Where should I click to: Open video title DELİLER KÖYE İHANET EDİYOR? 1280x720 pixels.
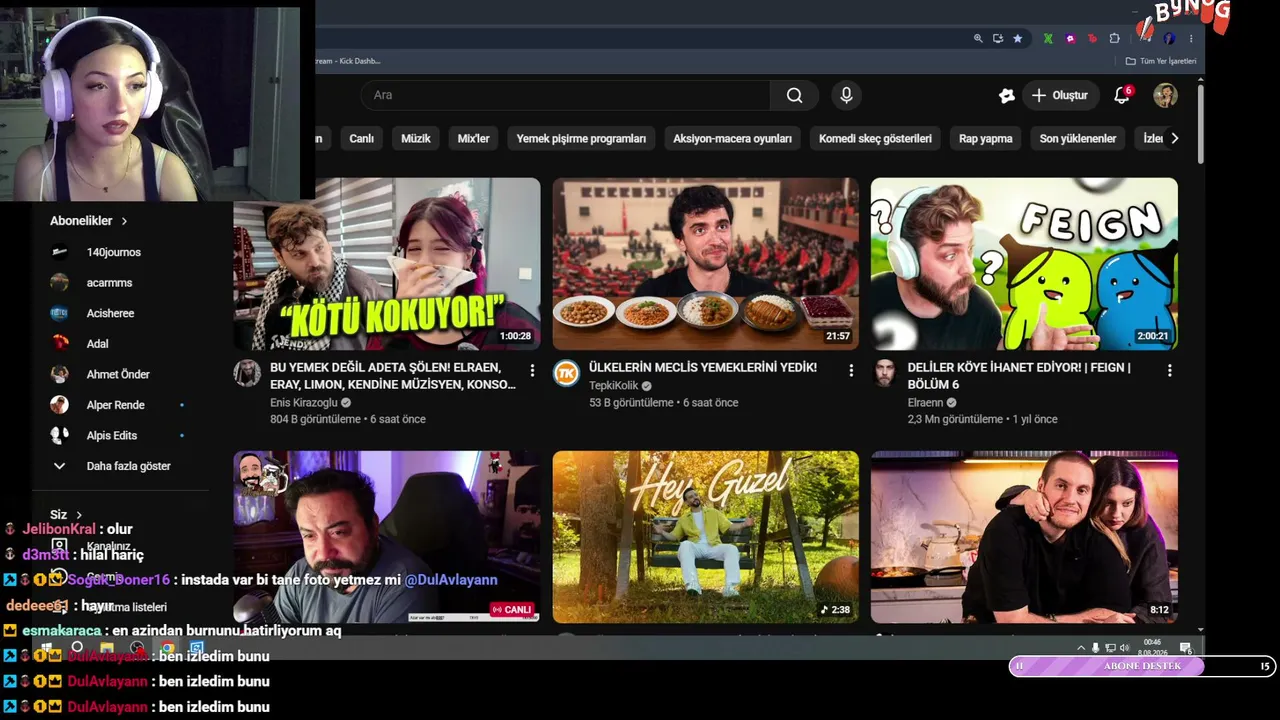1019,376
